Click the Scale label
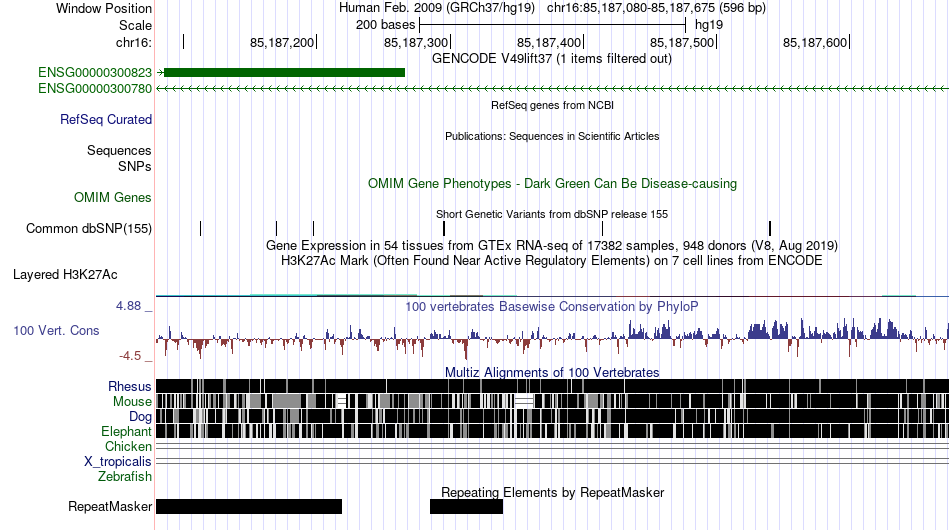 coord(135,25)
